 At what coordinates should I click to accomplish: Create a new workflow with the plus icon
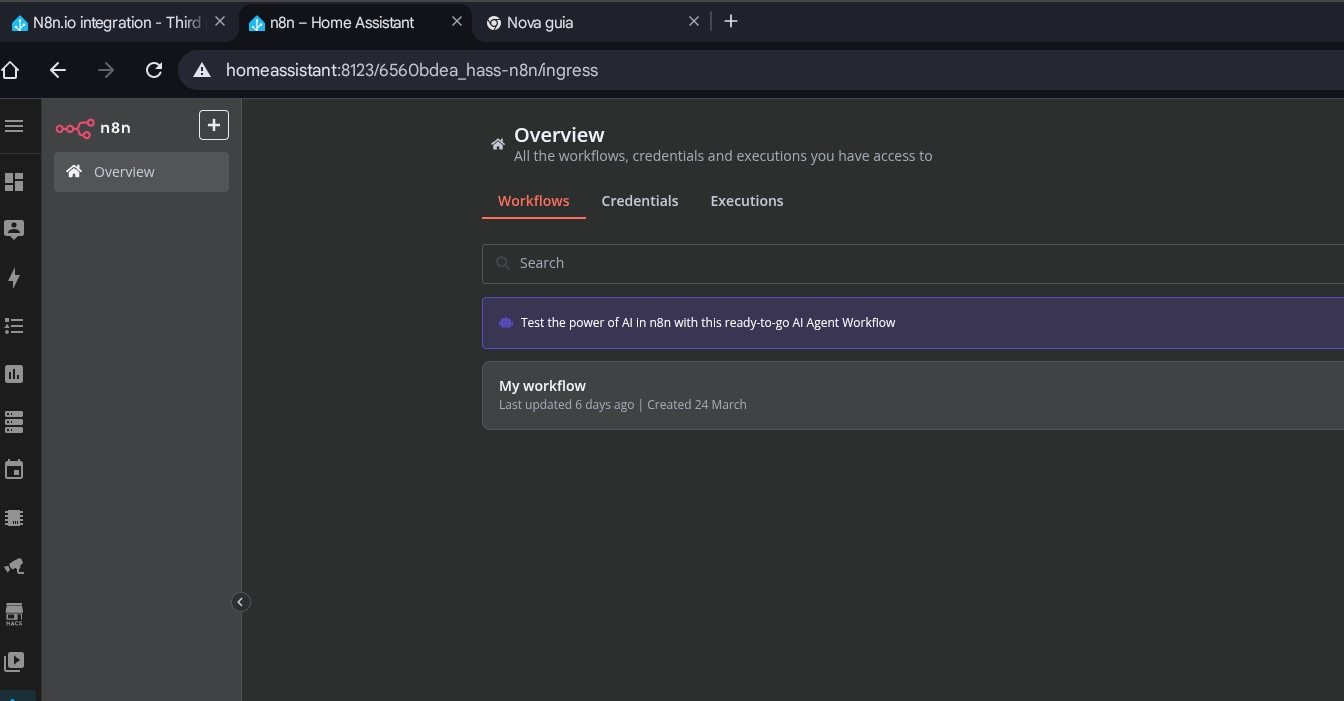(x=213, y=124)
